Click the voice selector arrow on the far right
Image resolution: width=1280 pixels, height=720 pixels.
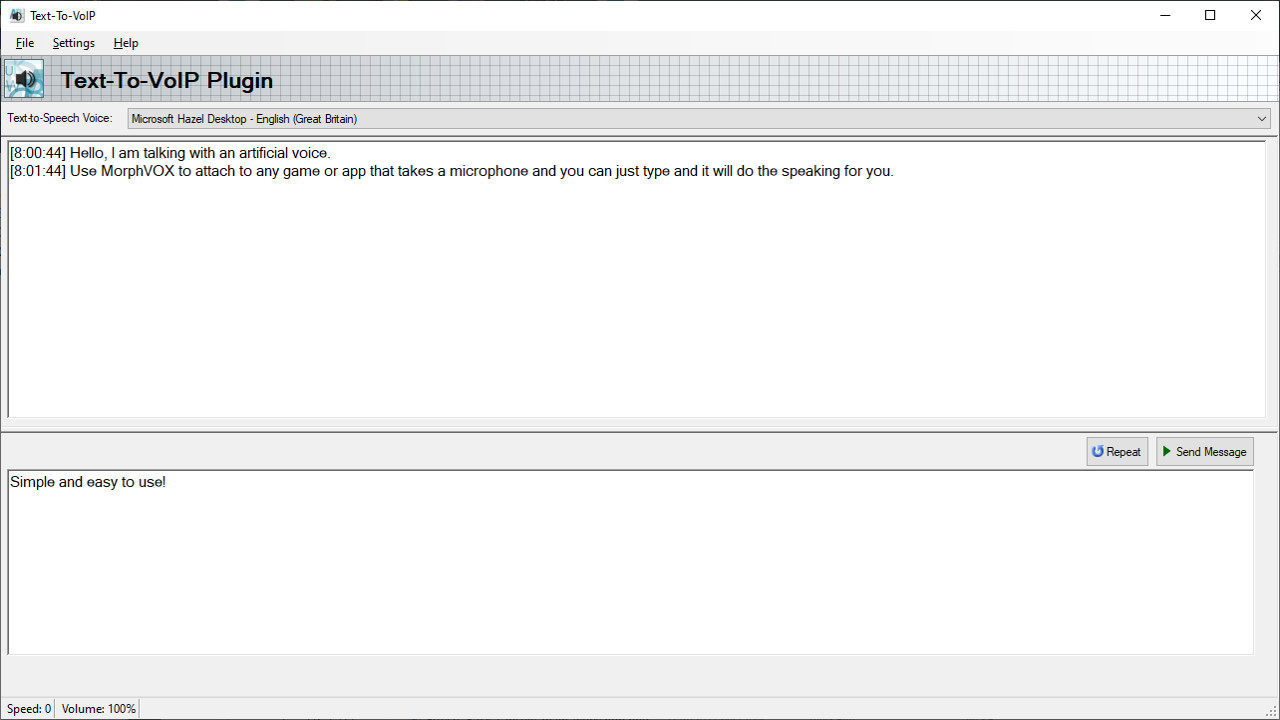pyautogui.click(x=1261, y=118)
